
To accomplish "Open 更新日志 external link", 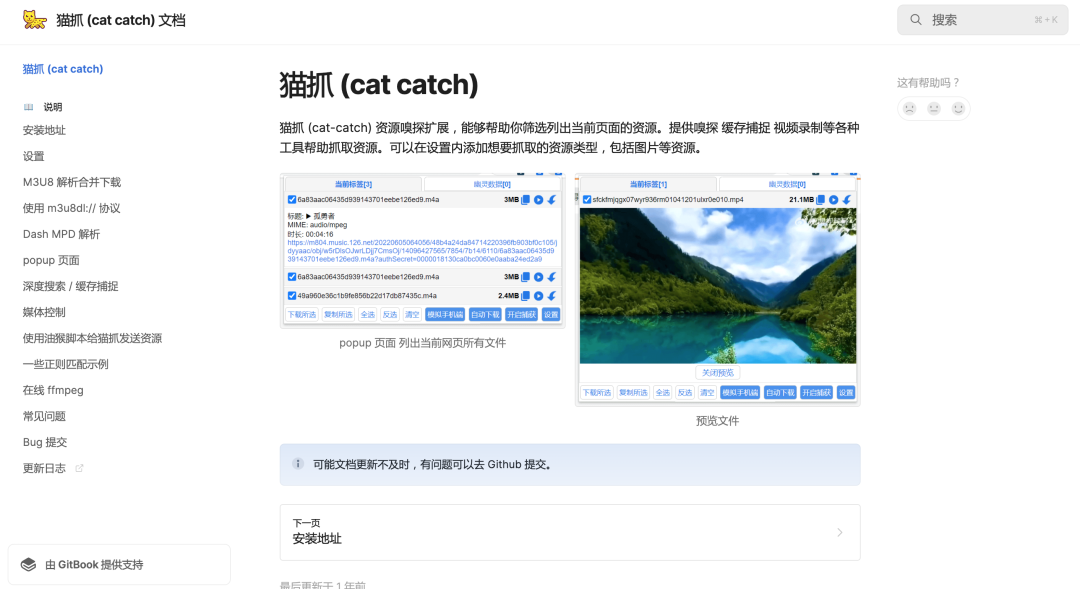I will pos(44,468).
